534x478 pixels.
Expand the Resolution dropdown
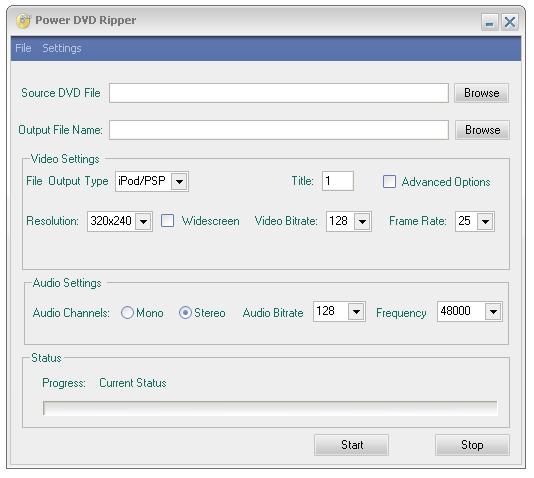(143, 222)
